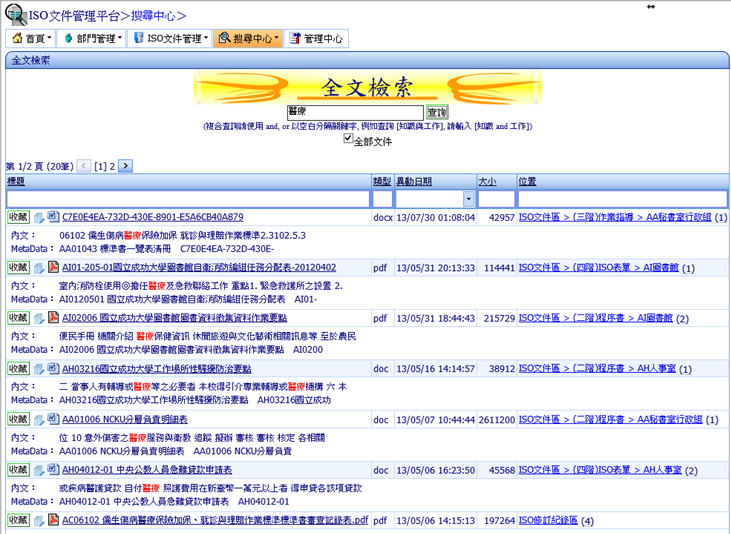Viewport: 731px width, 534px height.
Task: Open the ISO文件管理 menu
Action: click(170, 38)
